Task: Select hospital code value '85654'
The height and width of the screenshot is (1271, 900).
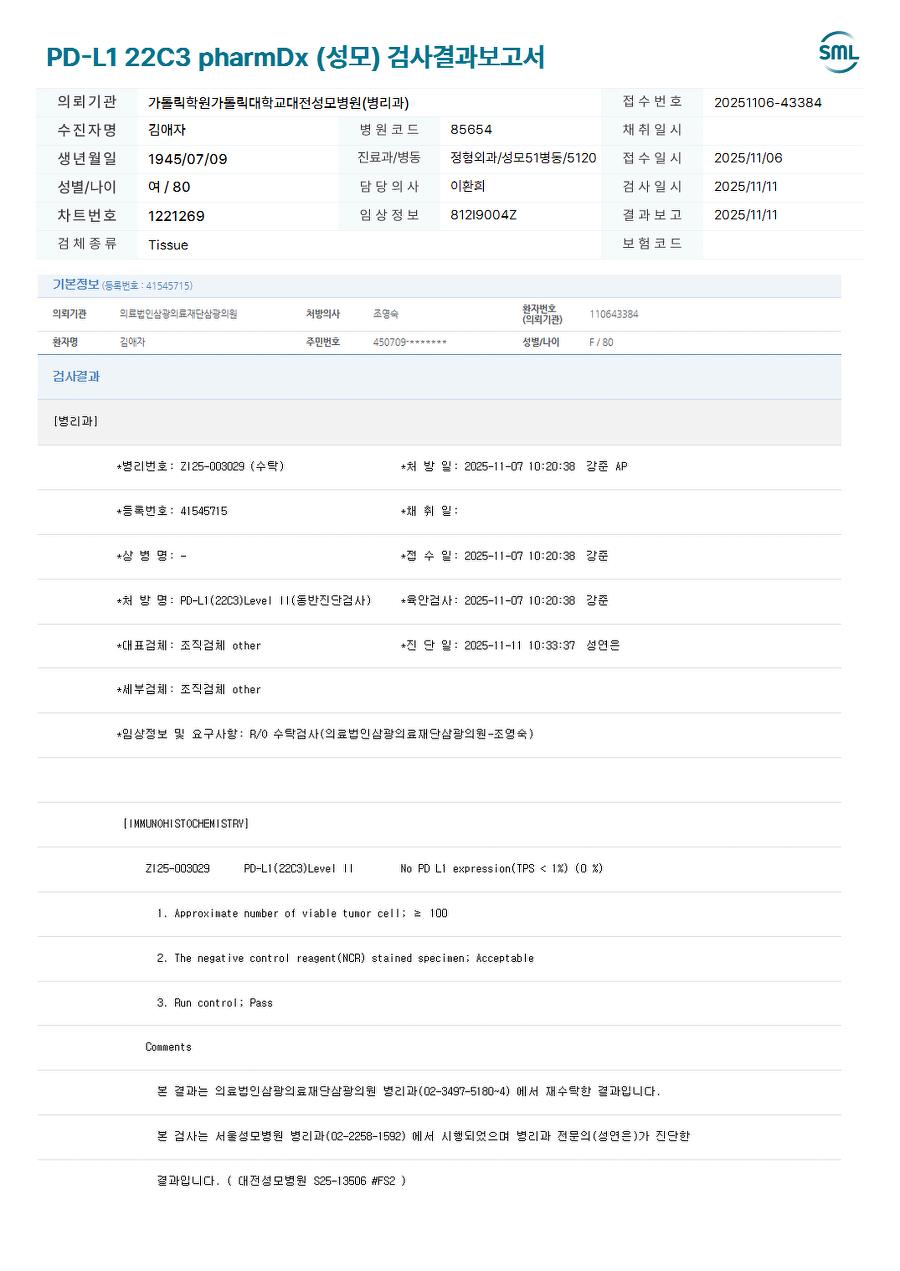Action: (471, 130)
